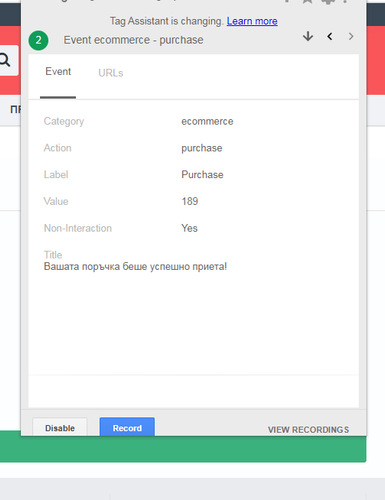Switch to the URLs tab

pos(111,73)
